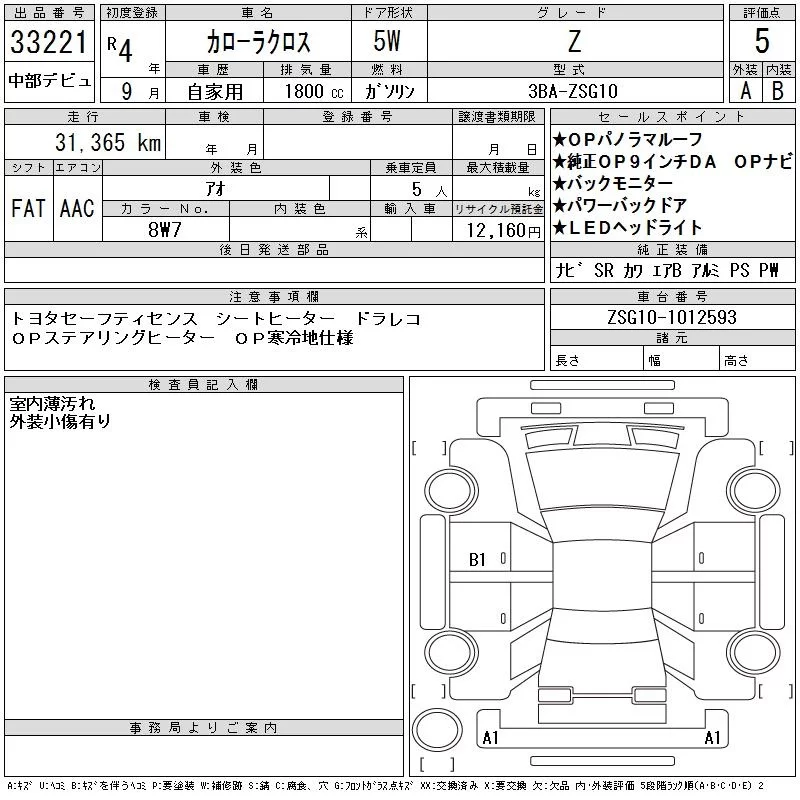The height and width of the screenshot is (800, 800).
Task: Click the model code 3BA-ZSG10
Action: (x=573, y=91)
